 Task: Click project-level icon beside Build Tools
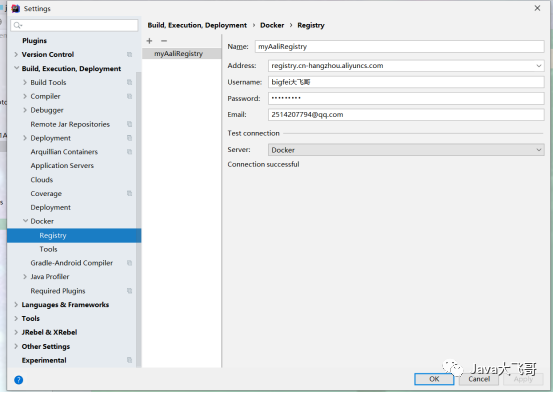[129, 82]
